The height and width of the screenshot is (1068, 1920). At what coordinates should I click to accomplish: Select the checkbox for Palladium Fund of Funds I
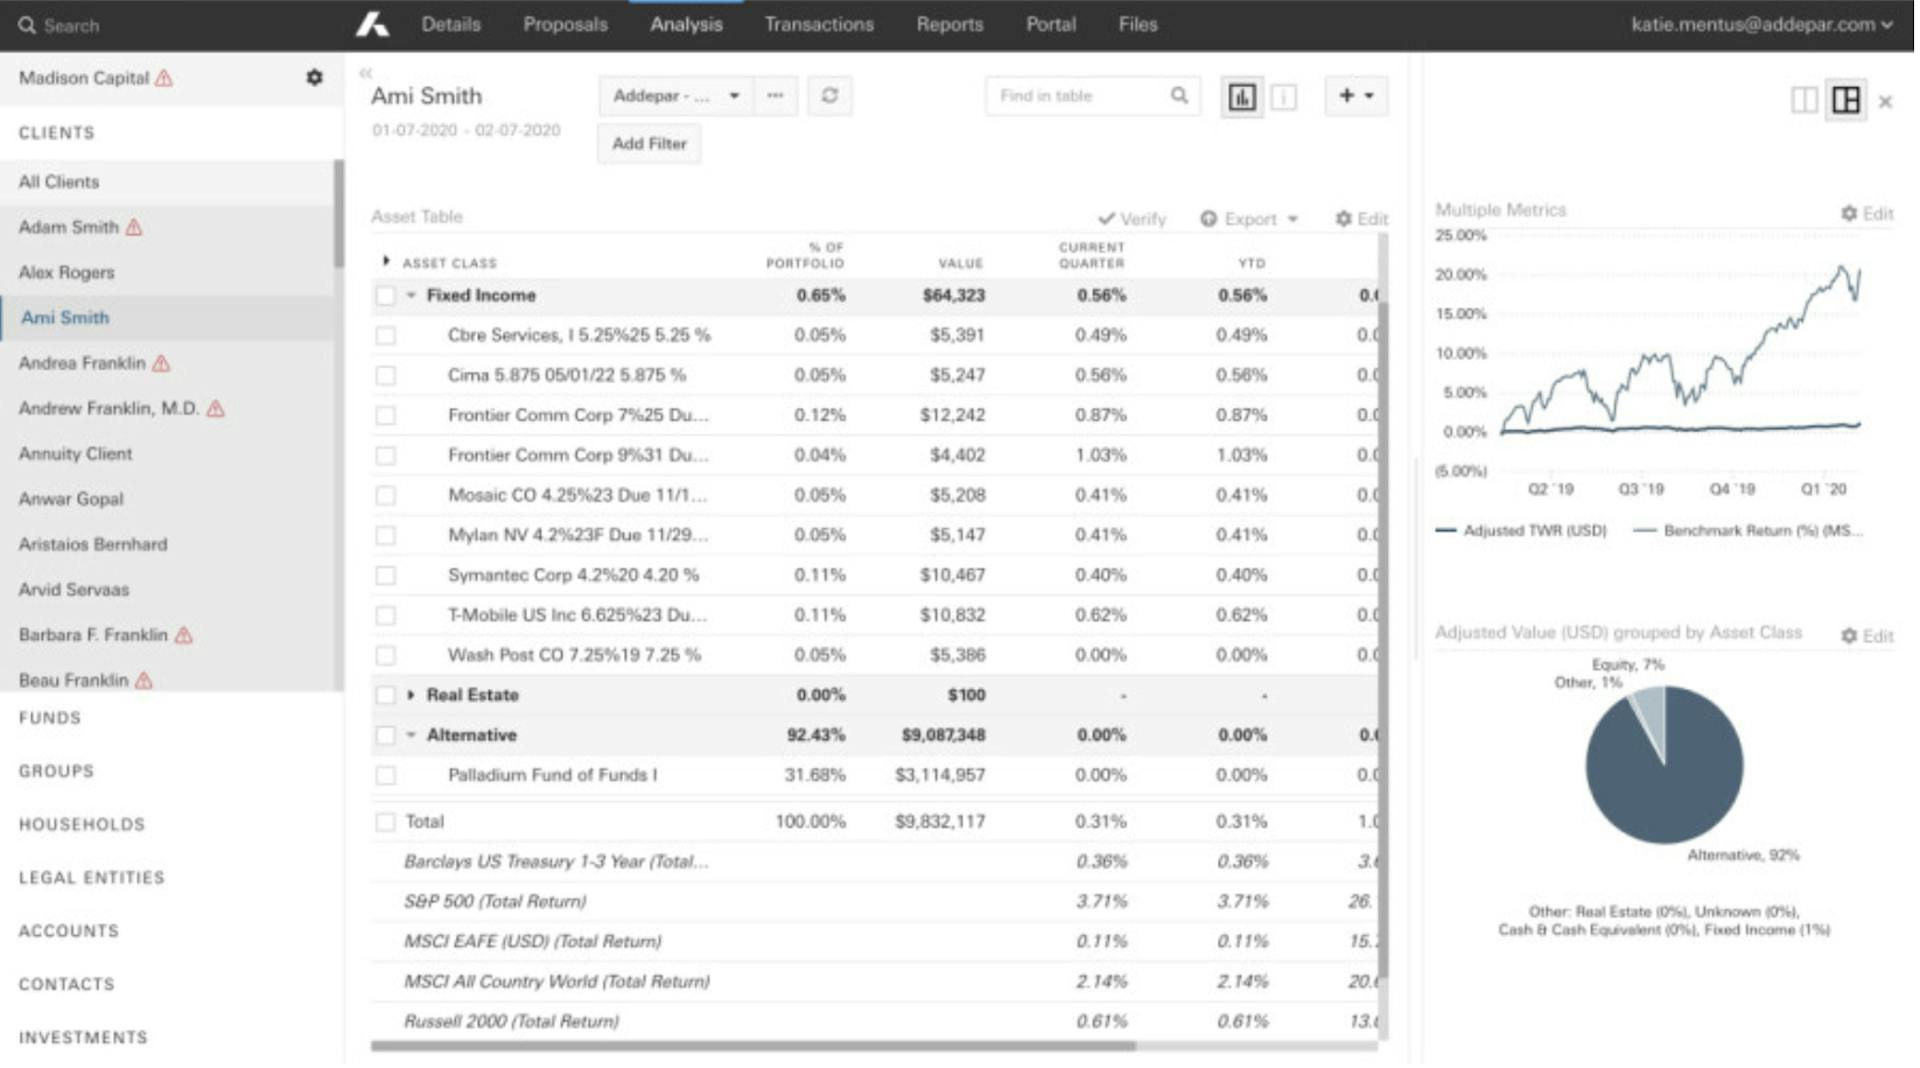click(x=386, y=774)
